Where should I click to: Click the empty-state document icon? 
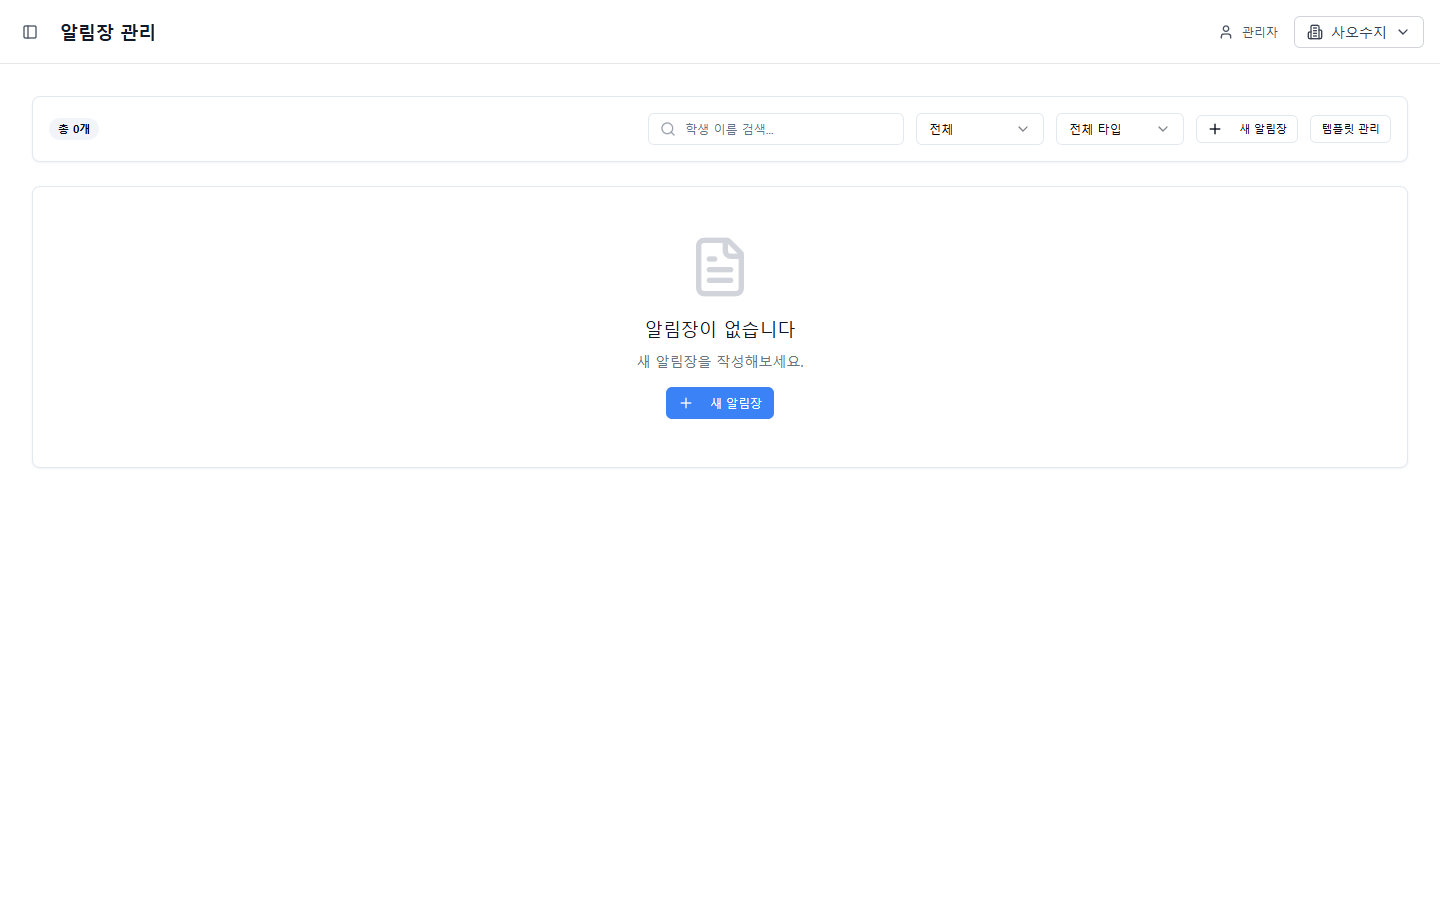click(x=719, y=266)
